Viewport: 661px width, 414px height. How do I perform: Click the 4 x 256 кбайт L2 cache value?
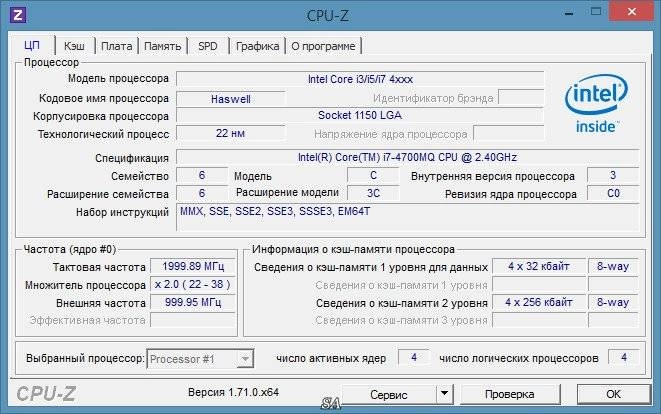(539, 302)
